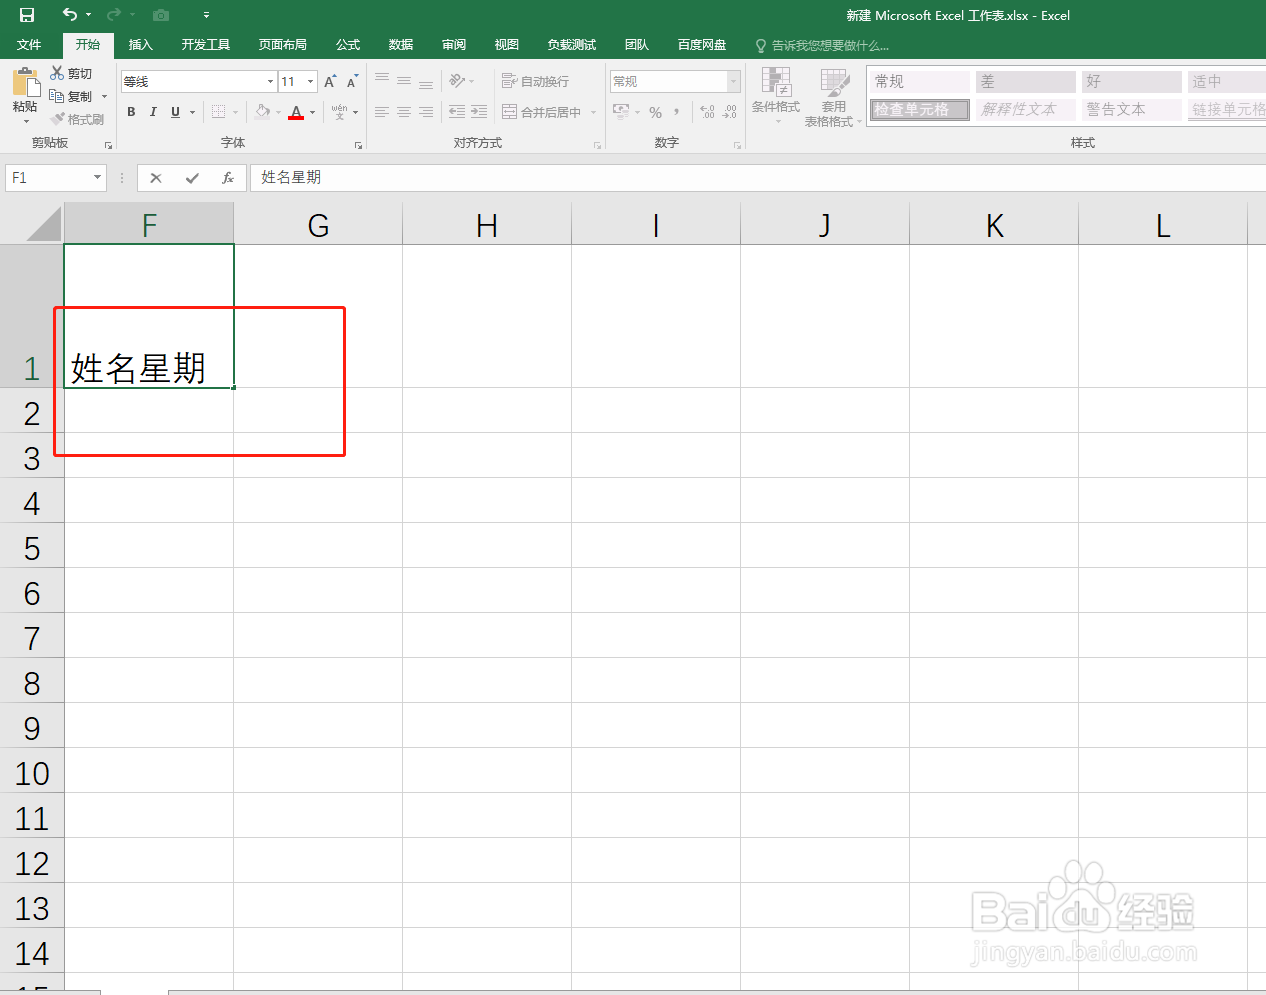Click the 粘贴 paste clipboard icon

[x=25, y=81]
